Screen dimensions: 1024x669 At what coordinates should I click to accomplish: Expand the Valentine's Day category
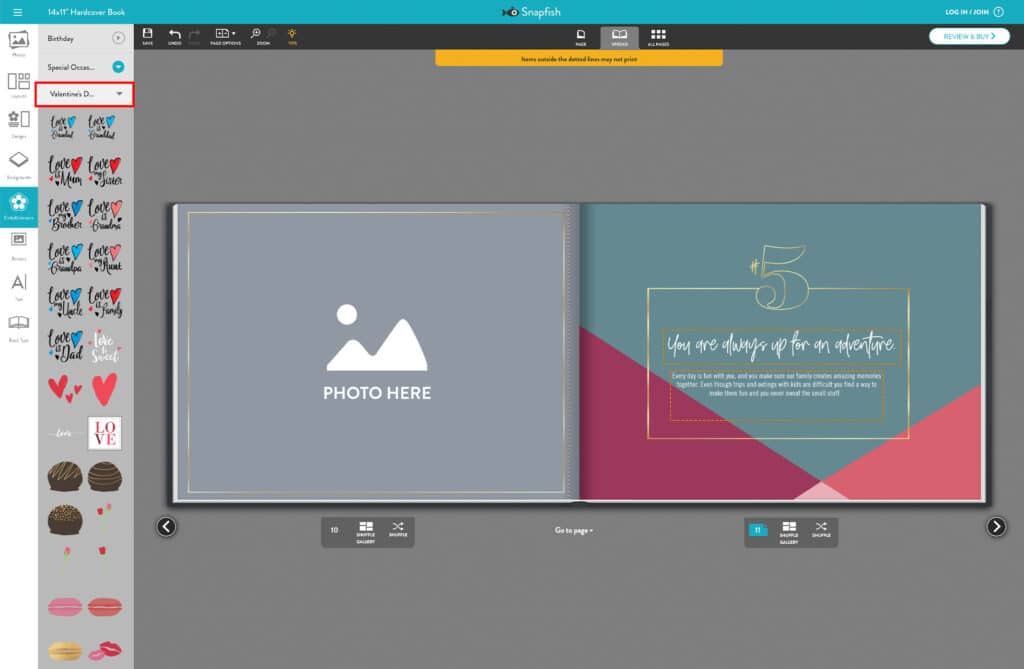pyautogui.click(x=120, y=93)
